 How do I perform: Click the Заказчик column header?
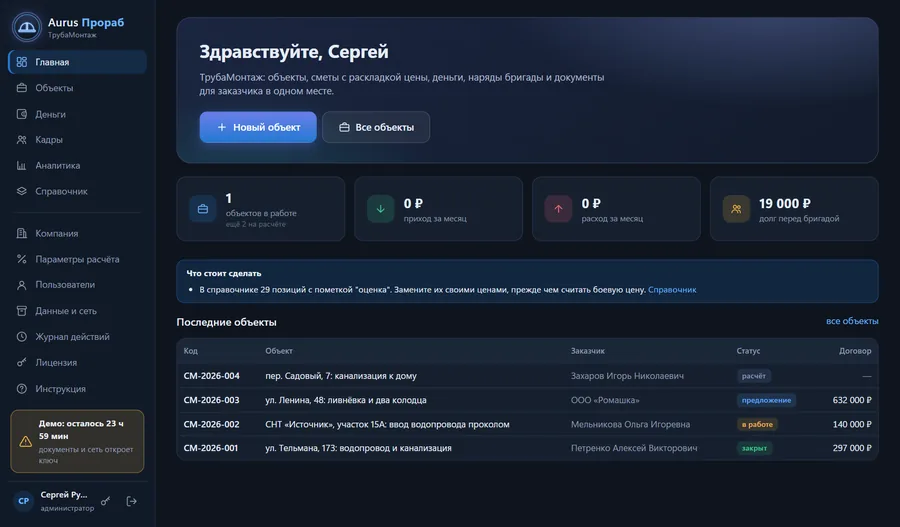click(587, 351)
